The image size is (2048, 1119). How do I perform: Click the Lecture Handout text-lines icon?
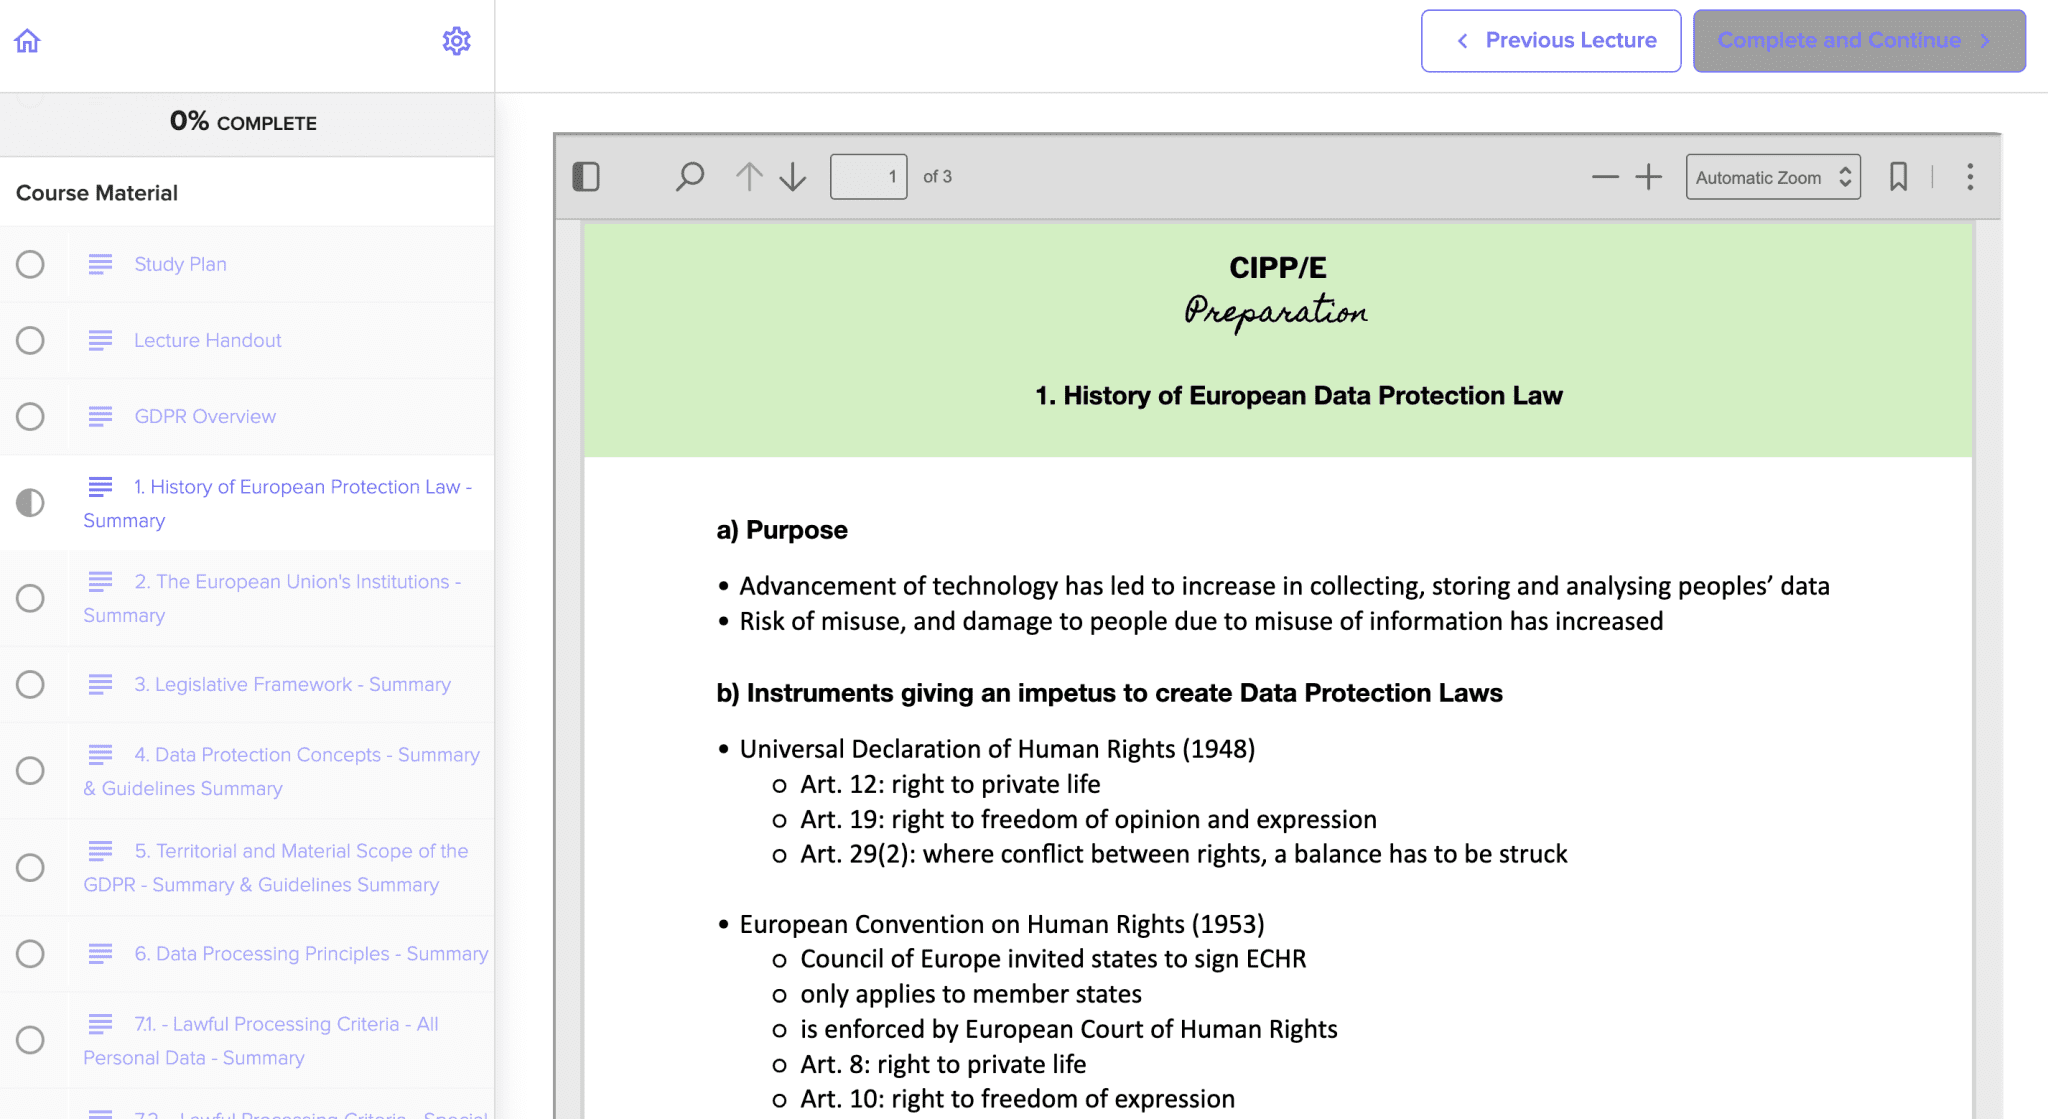100,340
